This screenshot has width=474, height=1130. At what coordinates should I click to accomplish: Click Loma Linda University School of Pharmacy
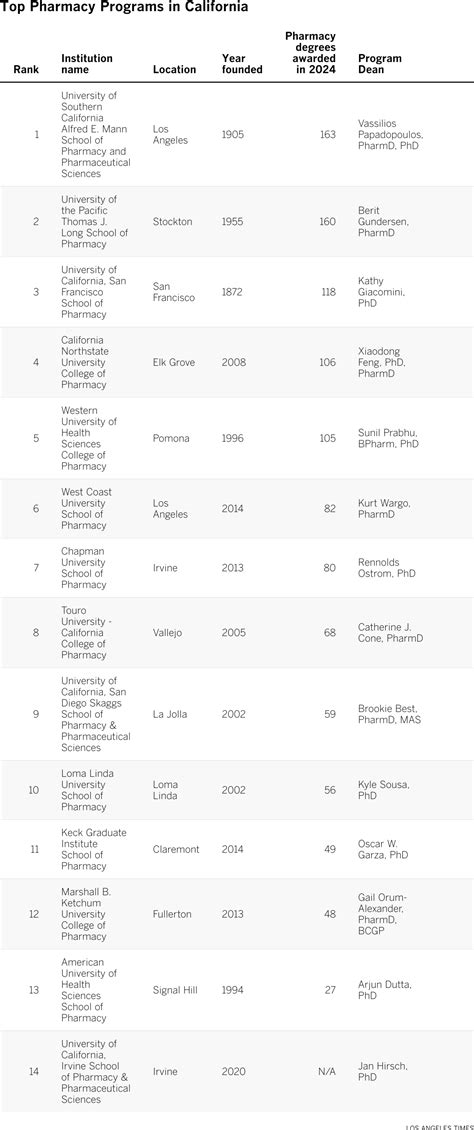click(87, 790)
